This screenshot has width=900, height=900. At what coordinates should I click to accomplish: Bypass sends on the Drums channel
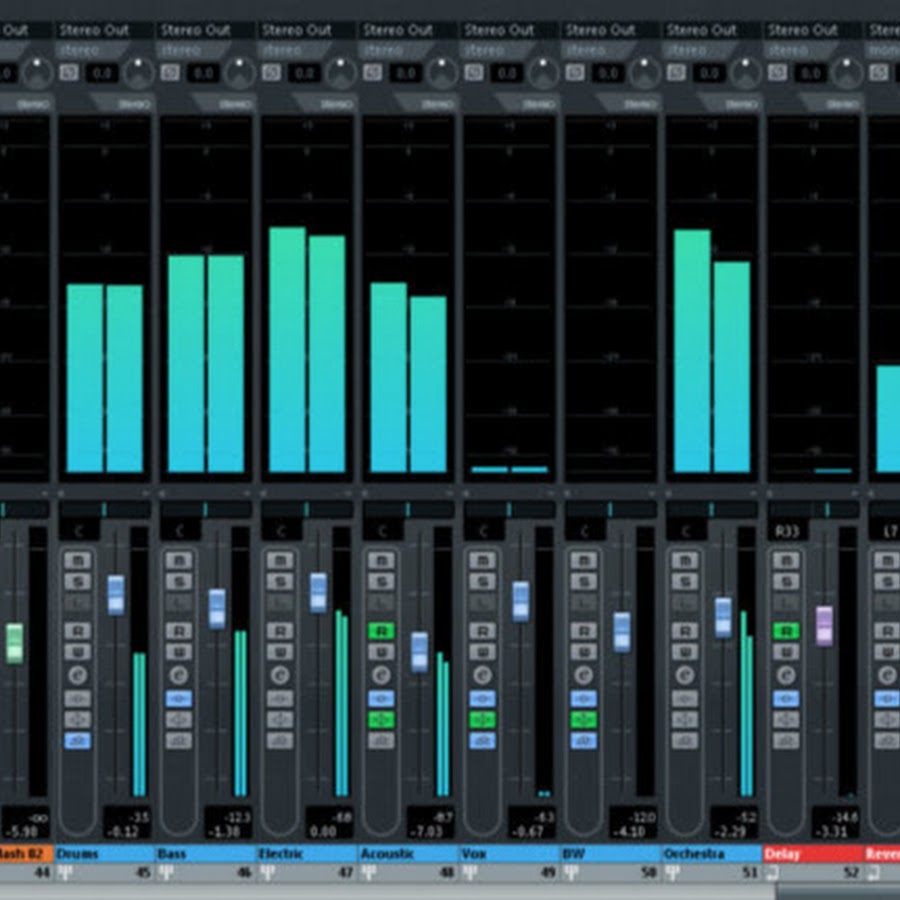(77, 741)
